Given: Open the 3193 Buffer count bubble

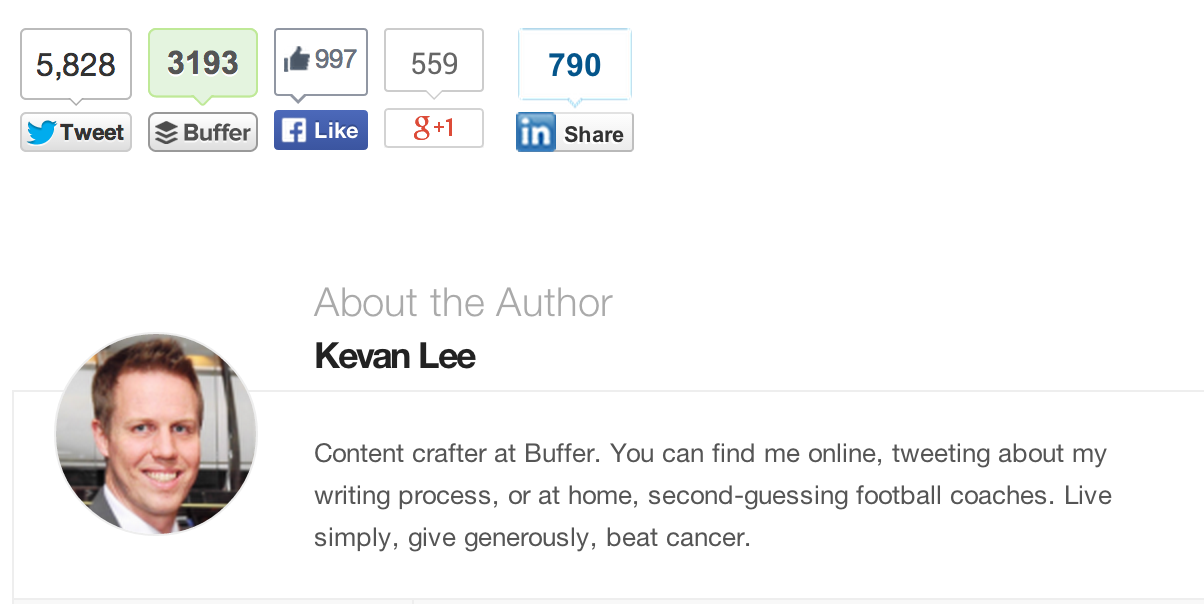Looking at the screenshot, I should click(203, 63).
